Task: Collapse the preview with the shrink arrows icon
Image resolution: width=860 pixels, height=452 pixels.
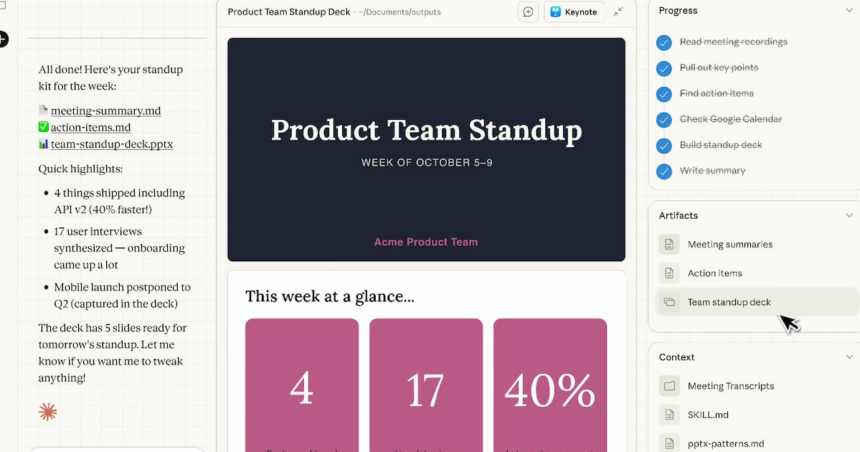Action: tap(618, 12)
